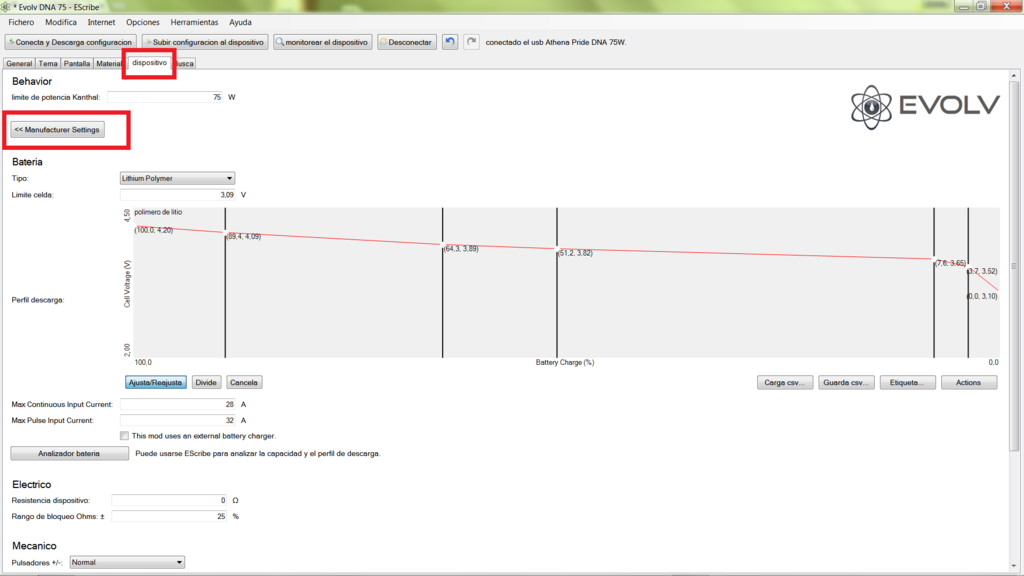Switch to the Tema tab

coord(48,63)
